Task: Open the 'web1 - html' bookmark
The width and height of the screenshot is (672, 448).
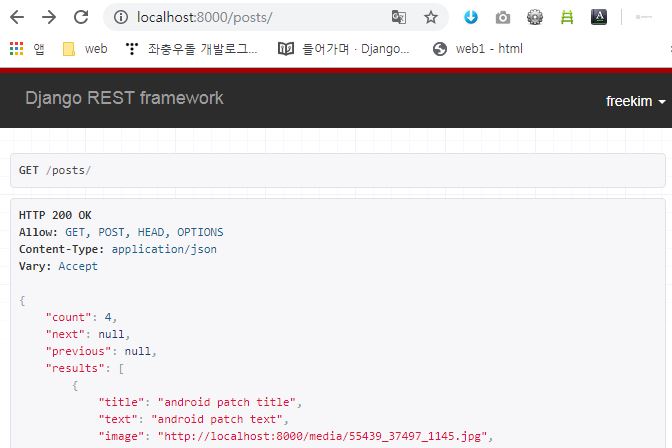Action: 478,49
